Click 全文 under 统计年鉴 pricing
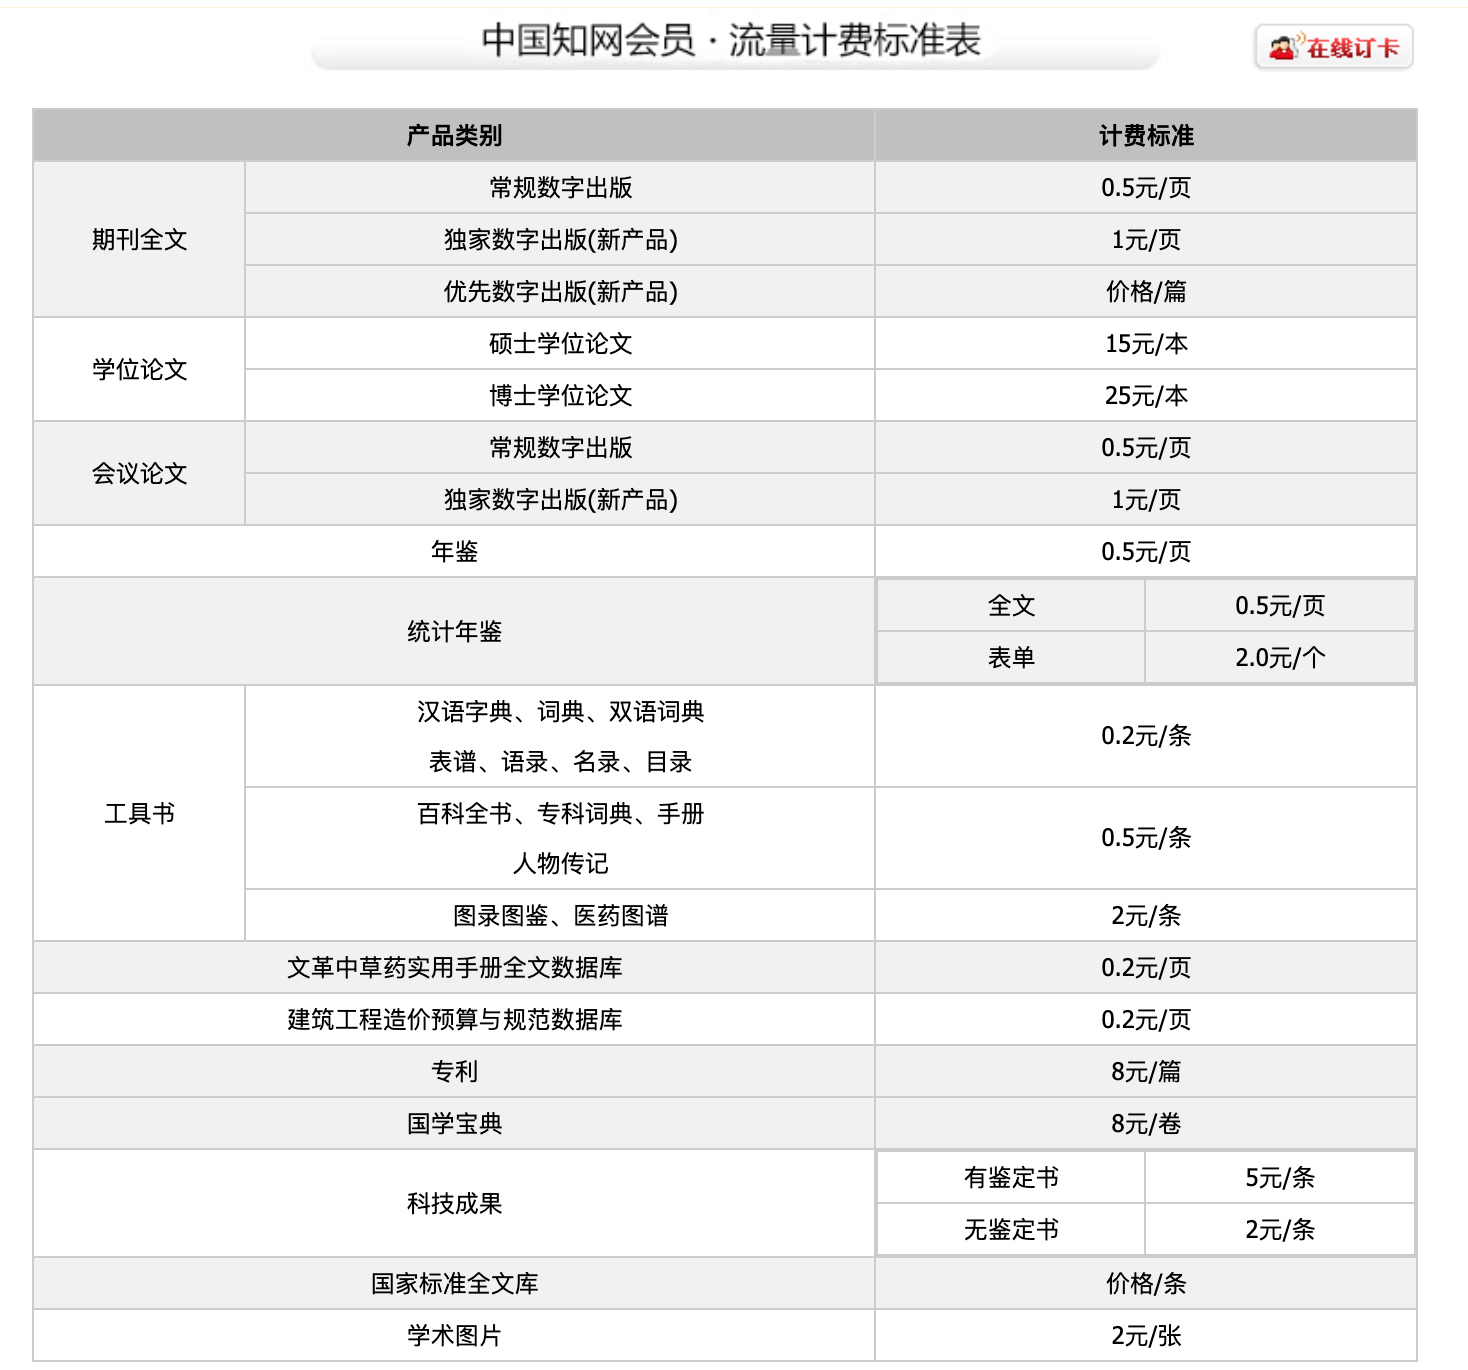The height and width of the screenshot is (1370, 1468). [x=1011, y=605]
